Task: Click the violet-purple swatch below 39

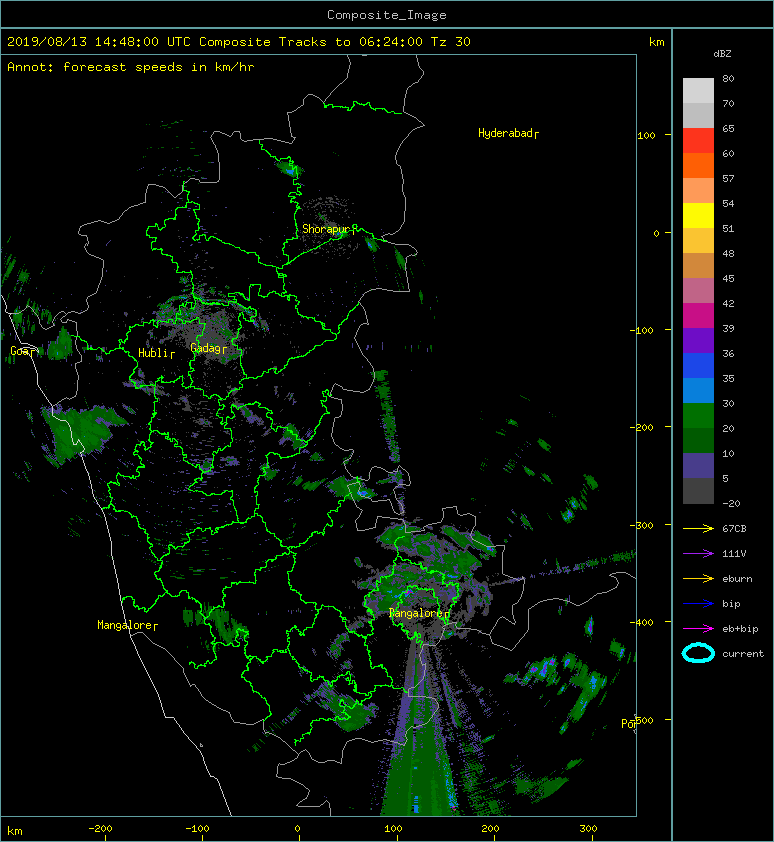Action: pyautogui.click(x=698, y=340)
